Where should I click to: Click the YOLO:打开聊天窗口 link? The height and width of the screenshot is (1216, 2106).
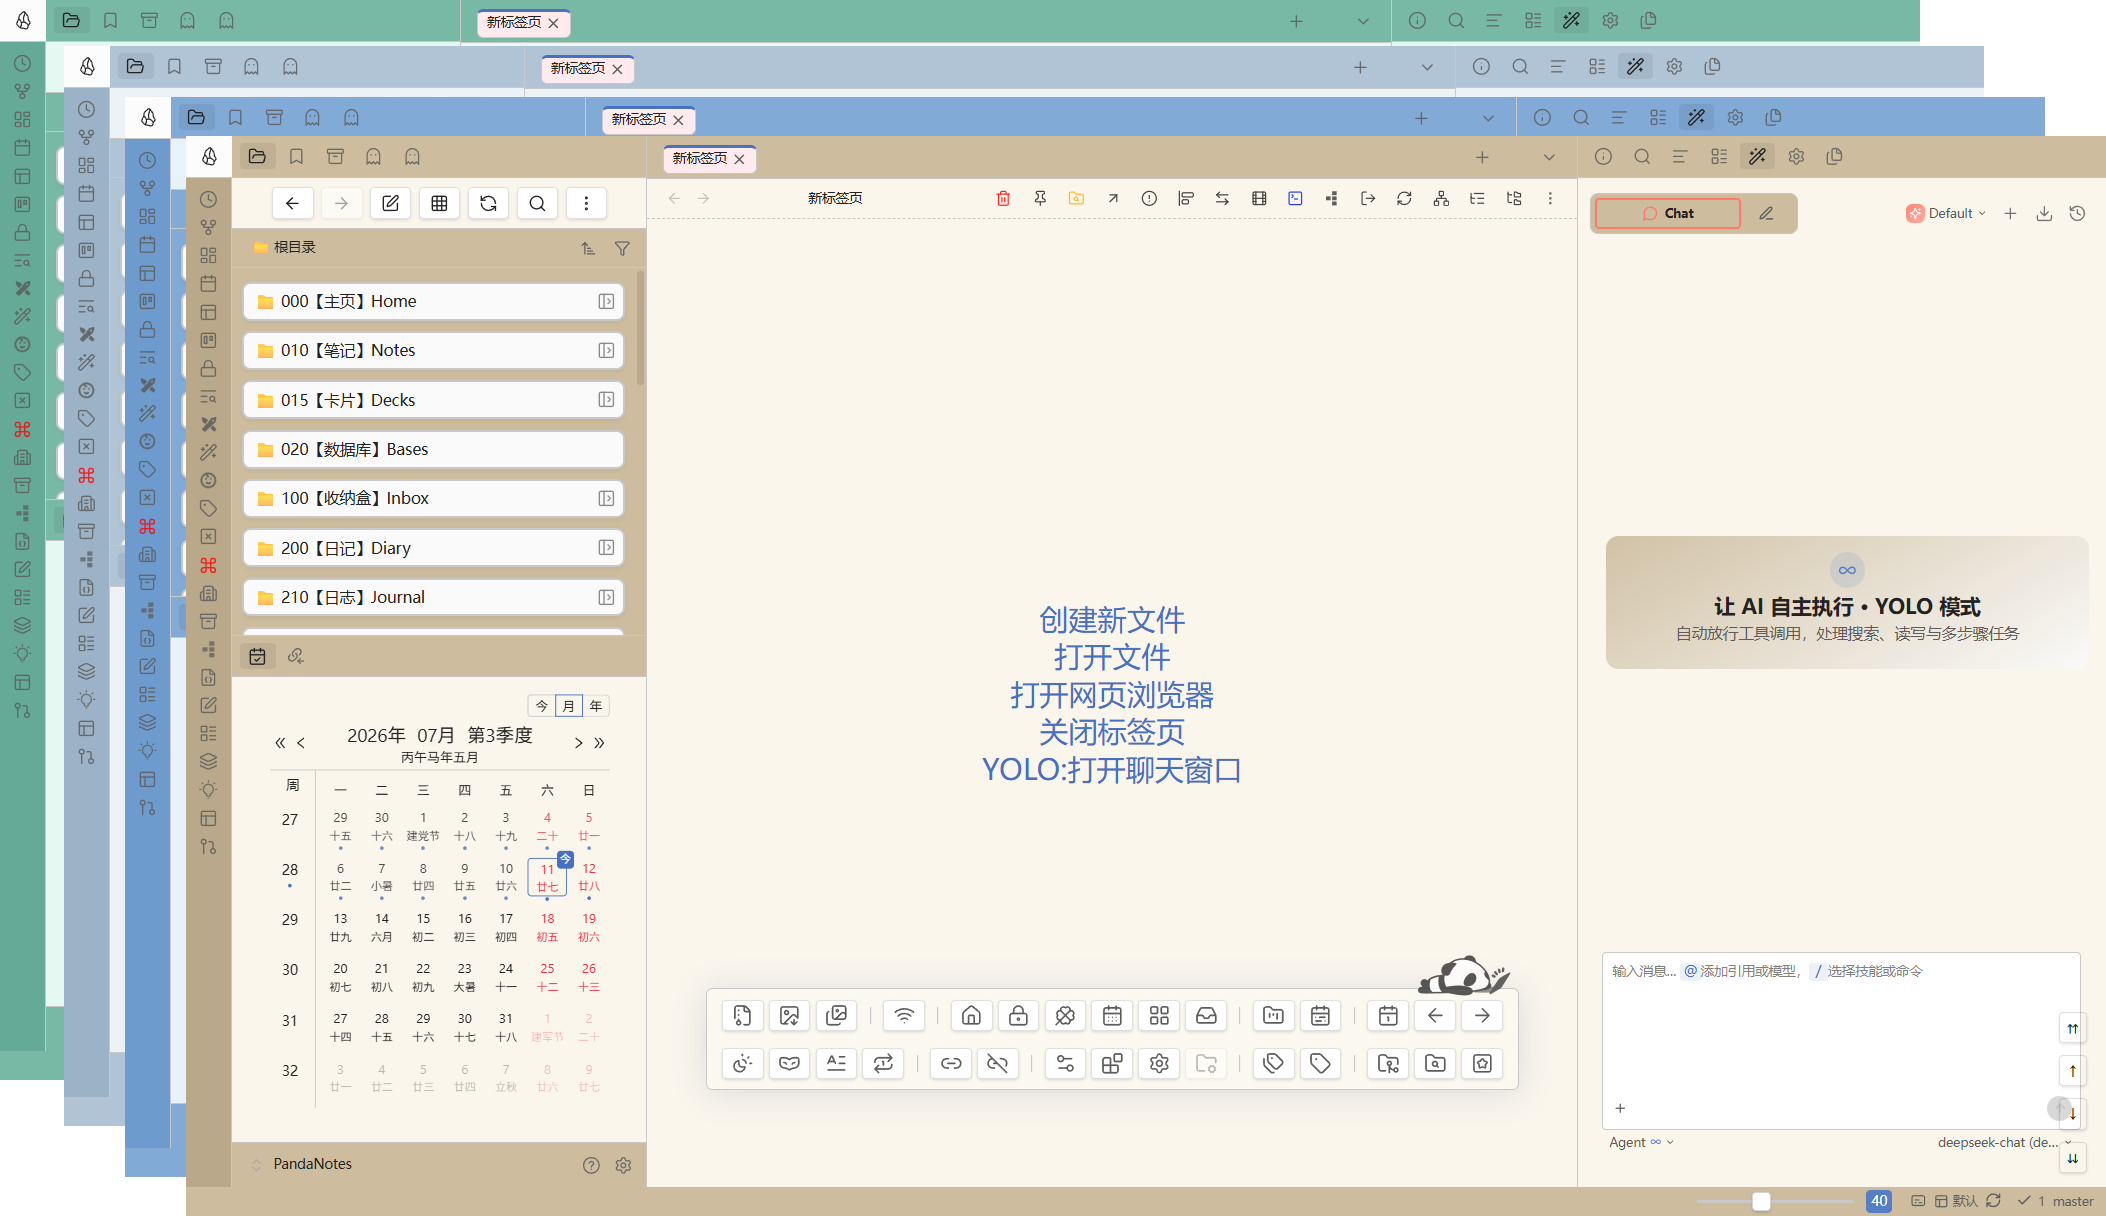point(1111,770)
